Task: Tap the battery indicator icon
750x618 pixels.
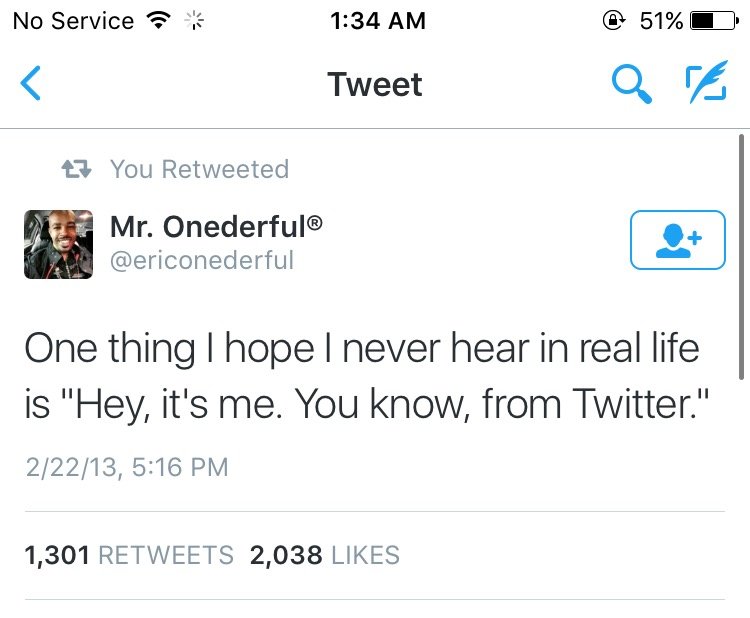Action: pos(714,21)
